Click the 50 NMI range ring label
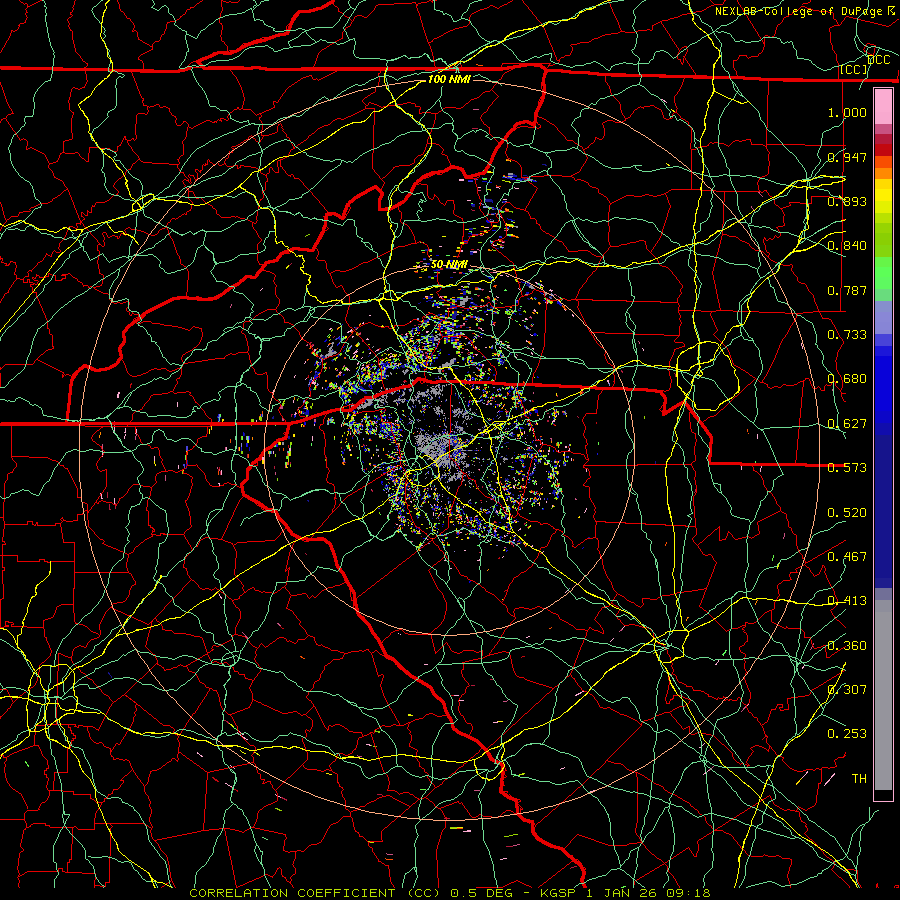This screenshot has height=900, width=900. point(449,265)
